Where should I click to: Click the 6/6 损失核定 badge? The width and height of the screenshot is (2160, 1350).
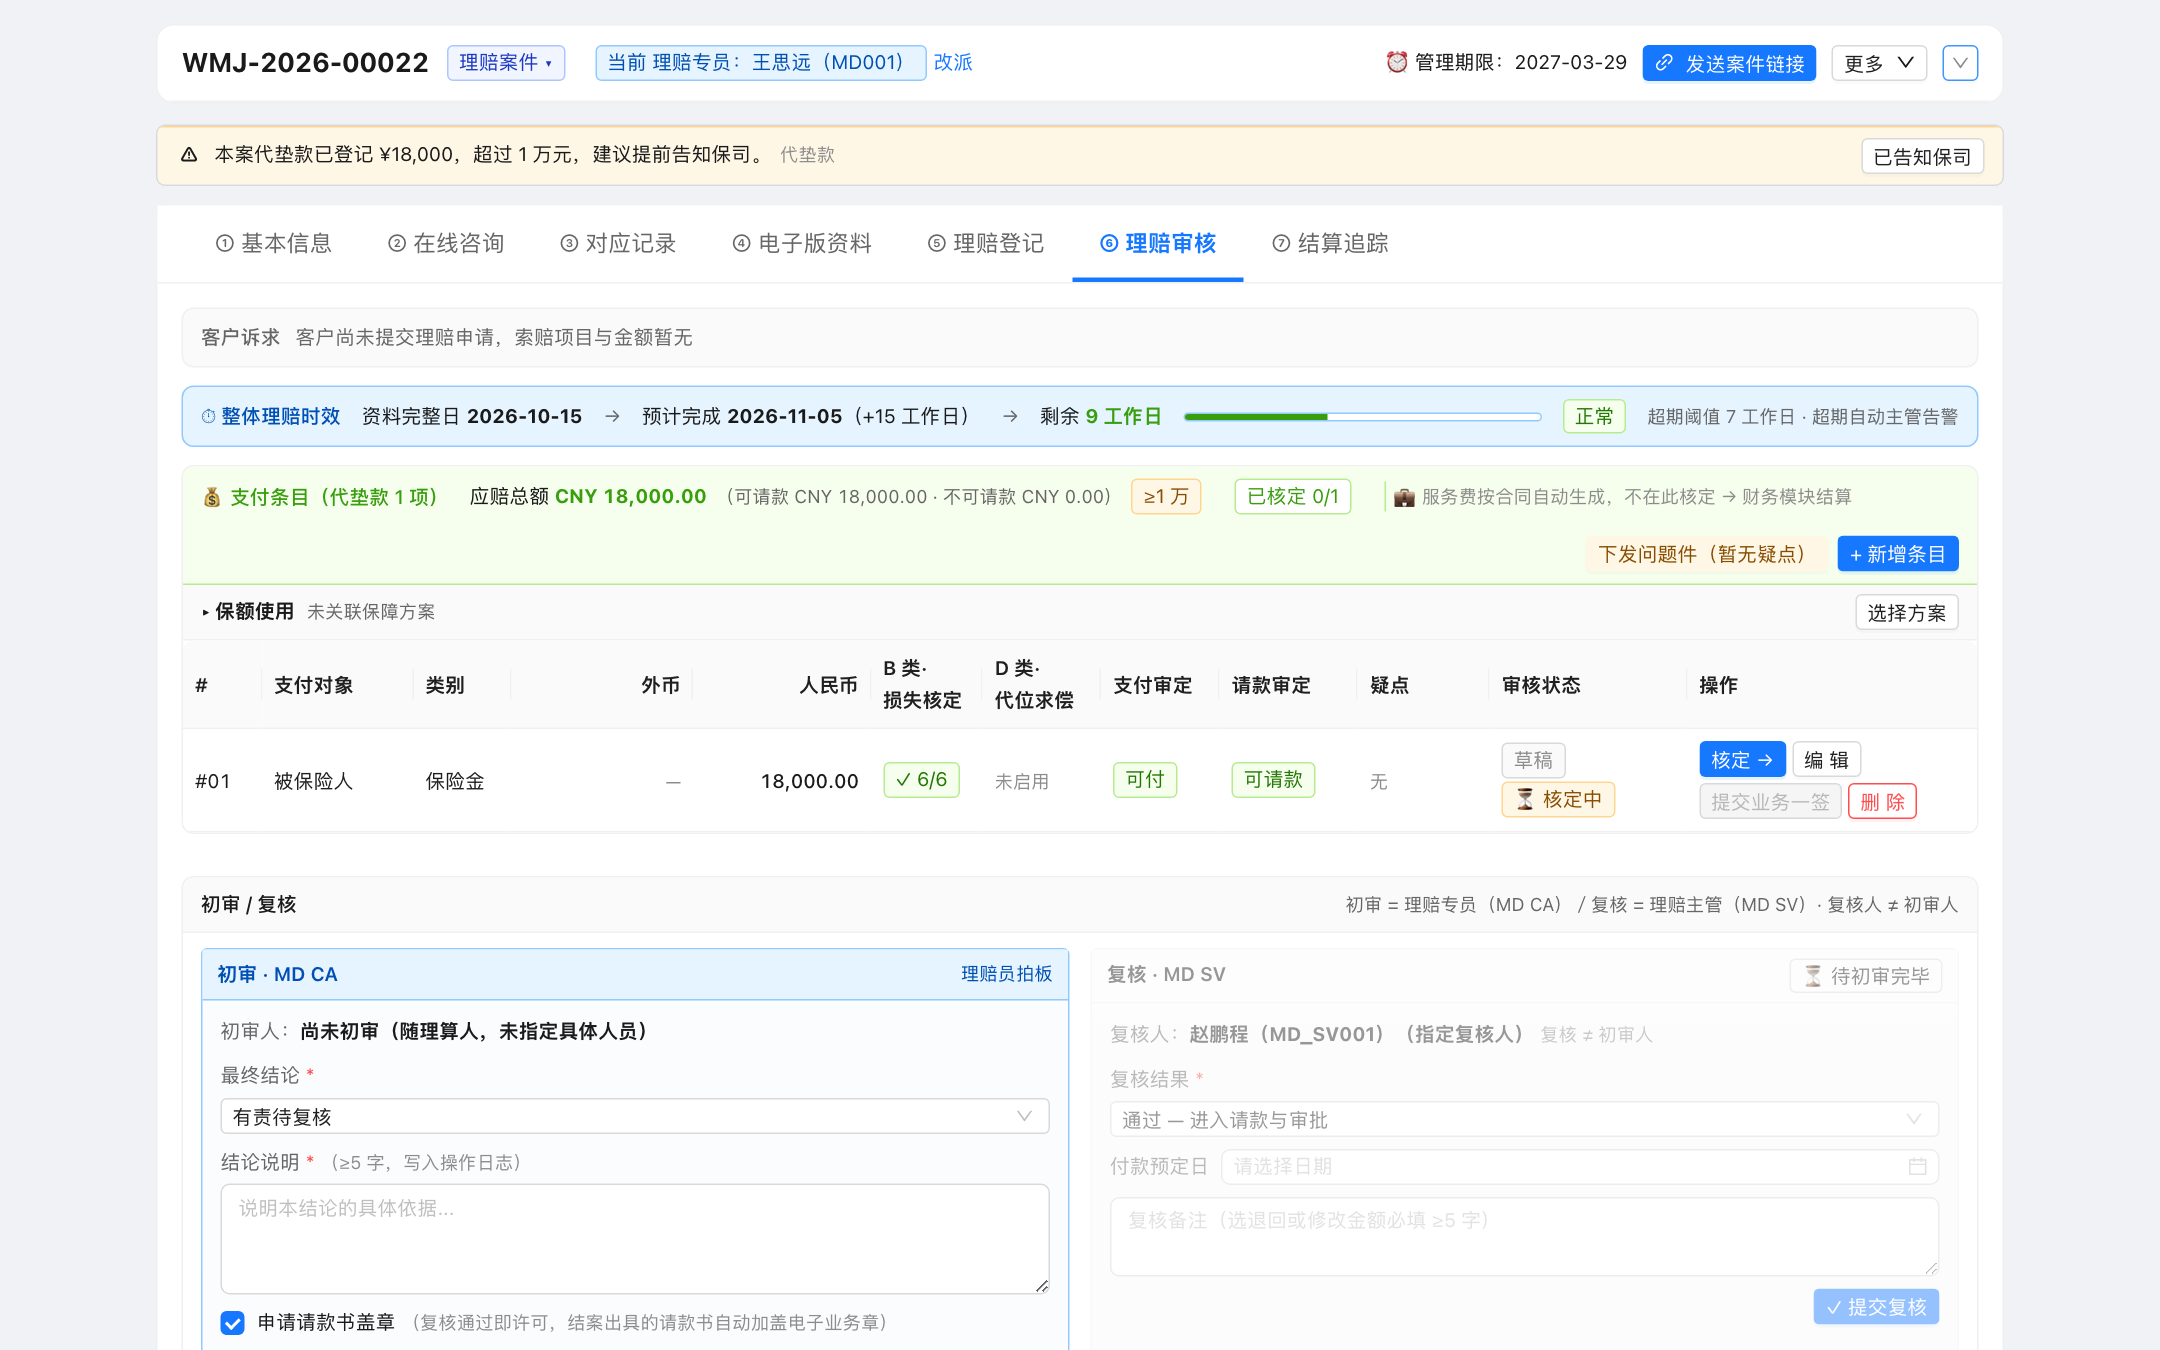(921, 780)
